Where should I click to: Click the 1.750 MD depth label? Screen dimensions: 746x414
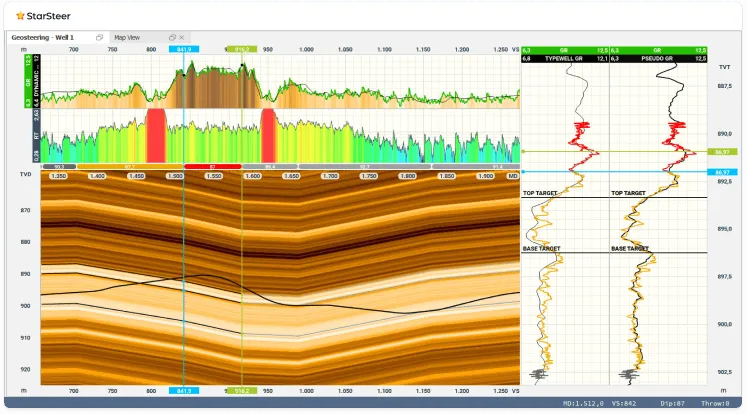[x=369, y=176]
